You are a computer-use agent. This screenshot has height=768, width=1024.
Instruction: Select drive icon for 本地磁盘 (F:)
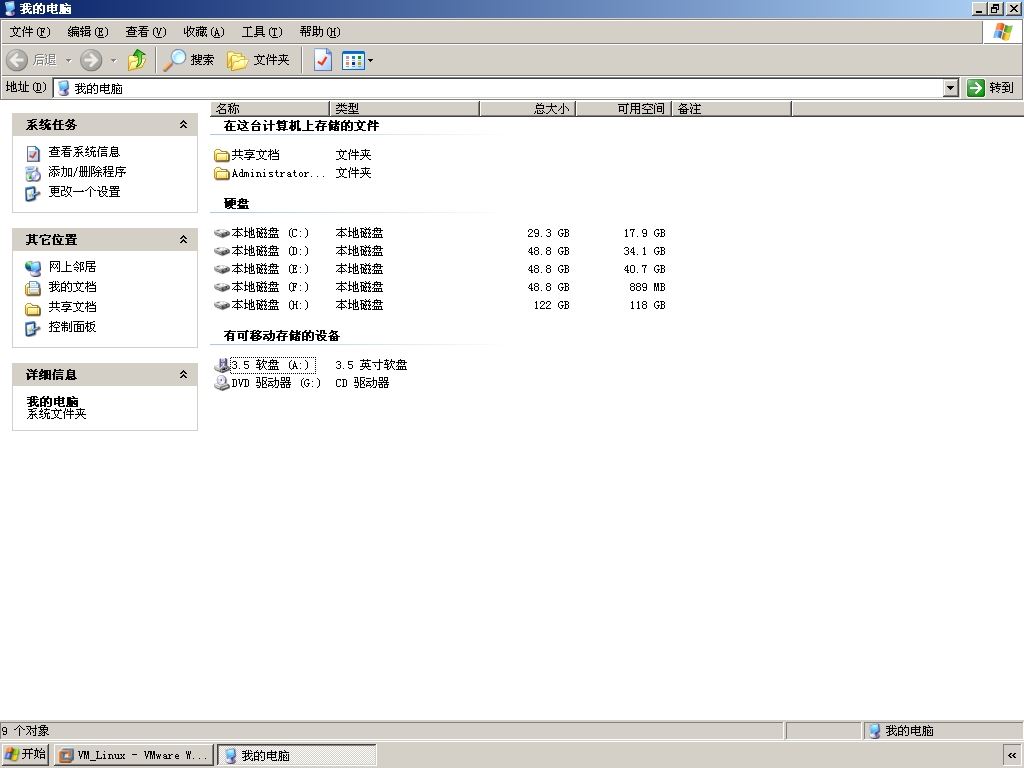tap(222, 287)
